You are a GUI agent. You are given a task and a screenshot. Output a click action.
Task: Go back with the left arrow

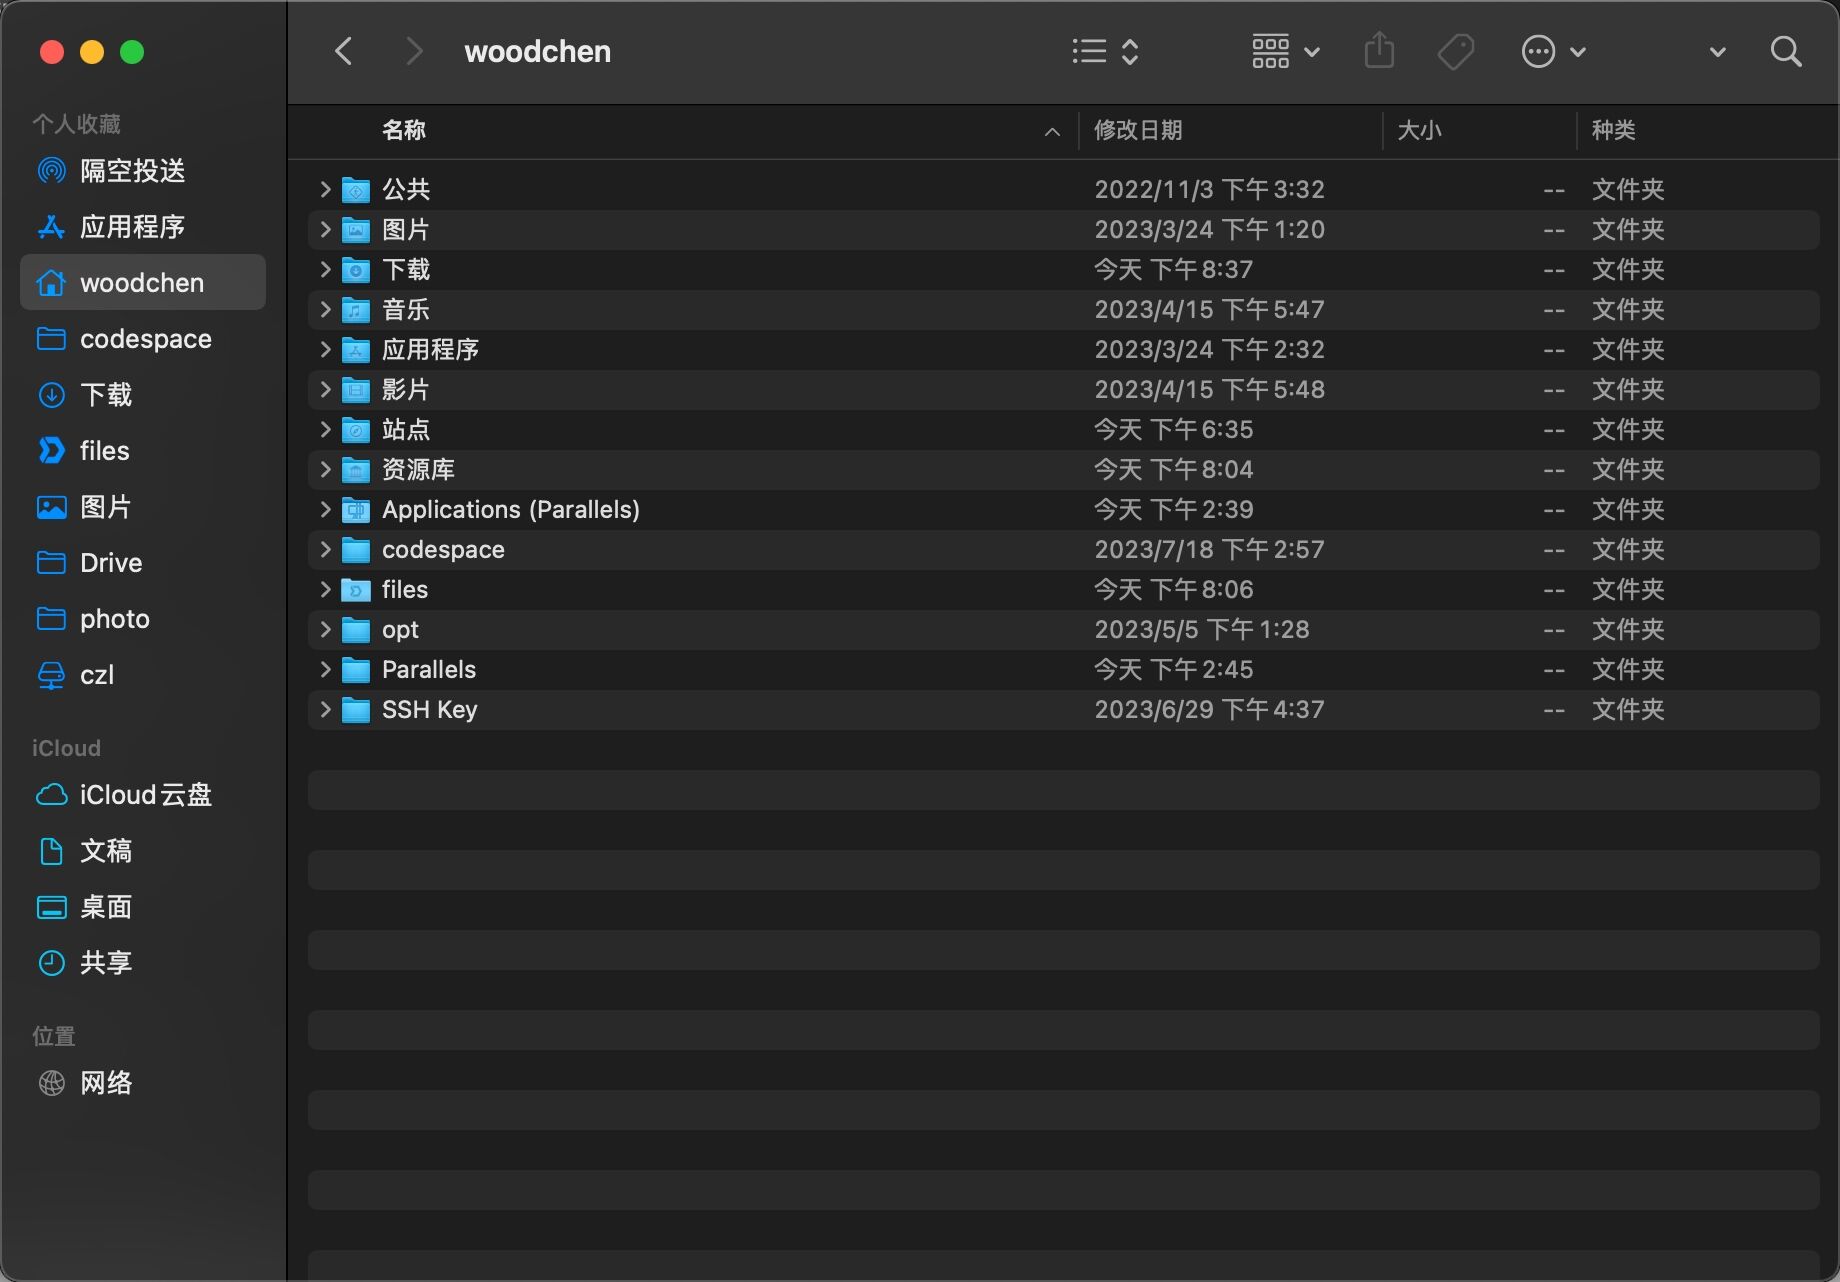[344, 52]
